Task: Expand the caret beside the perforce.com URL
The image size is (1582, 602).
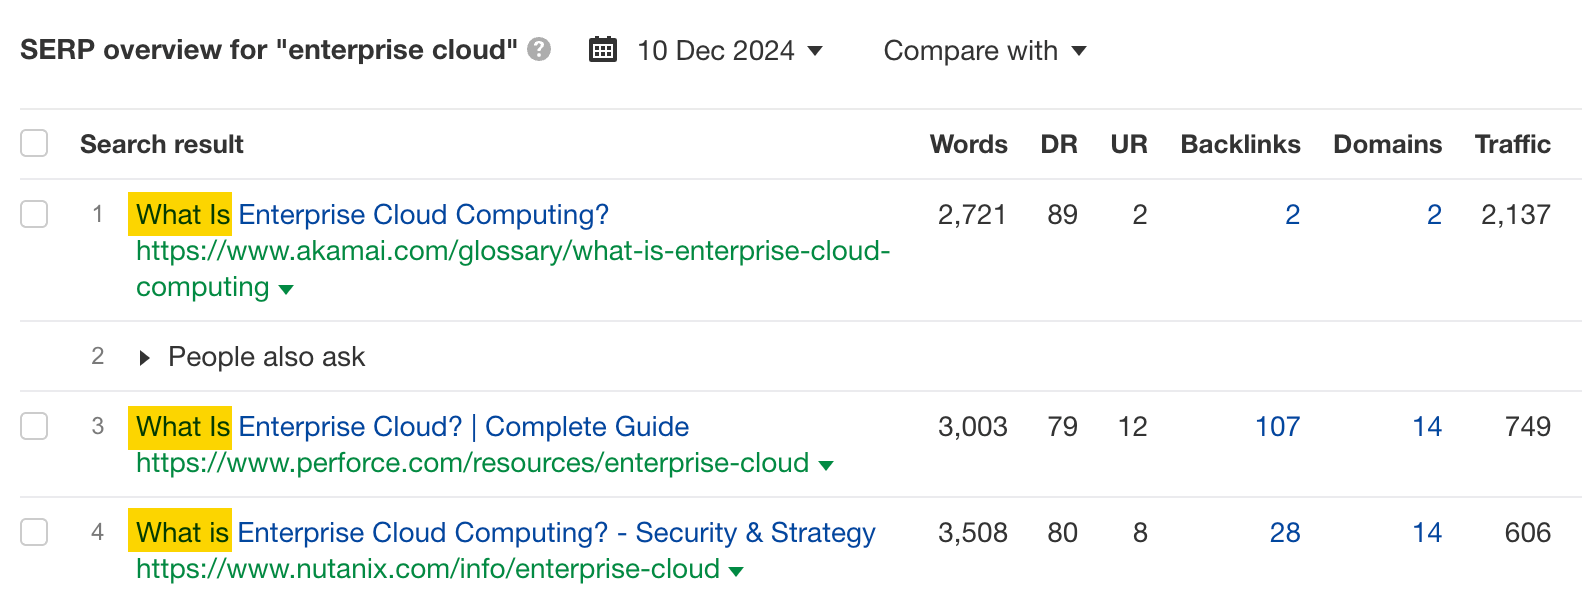Action: (x=826, y=464)
